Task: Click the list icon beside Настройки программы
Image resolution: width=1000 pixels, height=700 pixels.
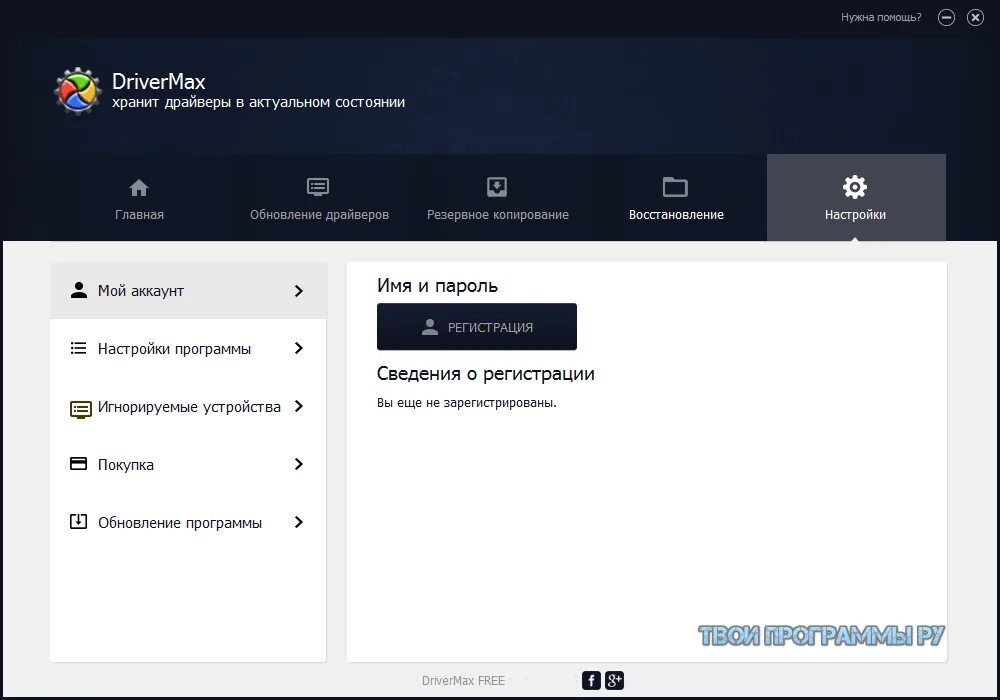Action: [78, 348]
